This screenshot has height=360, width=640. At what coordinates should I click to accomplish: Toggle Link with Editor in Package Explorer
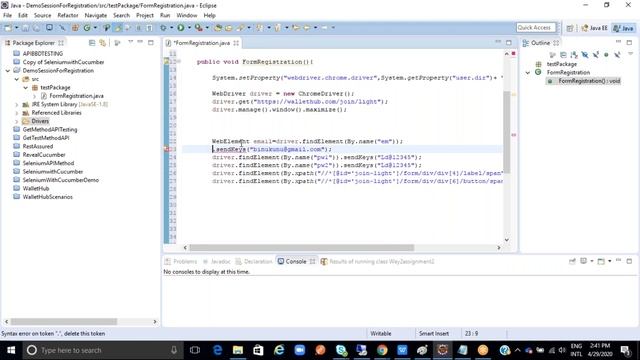point(102,42)
